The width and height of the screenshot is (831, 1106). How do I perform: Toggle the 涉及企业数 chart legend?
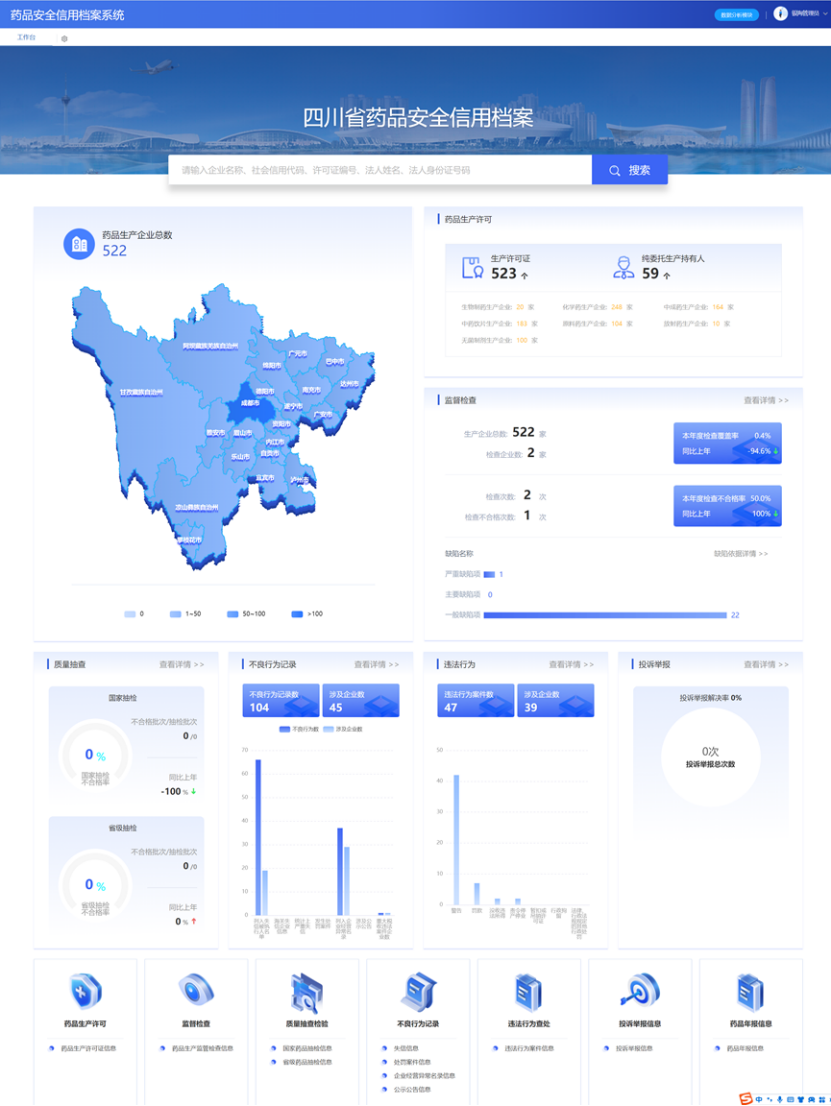(343, 729)
